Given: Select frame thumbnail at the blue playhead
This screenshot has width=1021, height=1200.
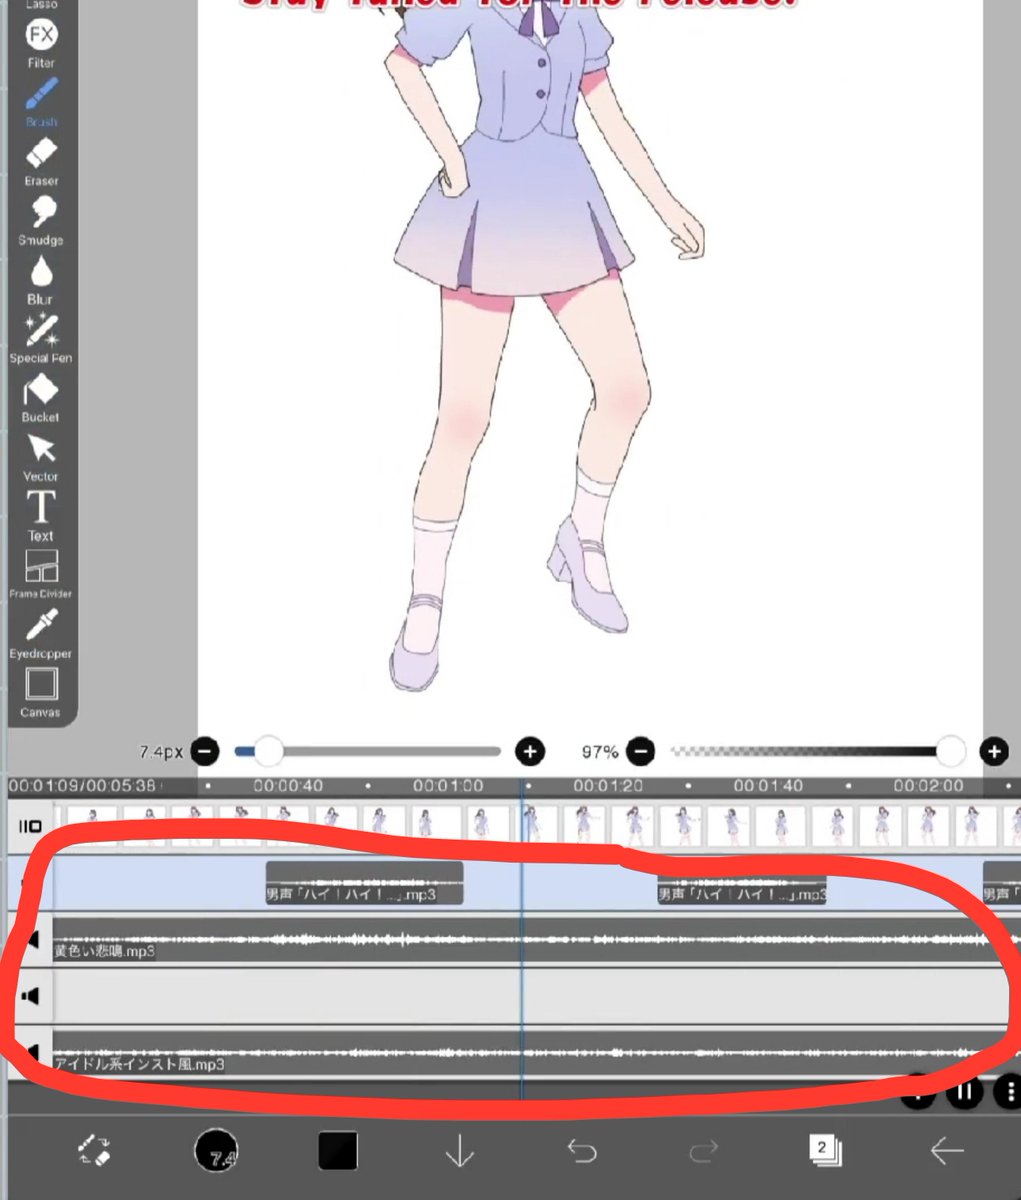Looking at the screenshot, I should coord(533,826).
